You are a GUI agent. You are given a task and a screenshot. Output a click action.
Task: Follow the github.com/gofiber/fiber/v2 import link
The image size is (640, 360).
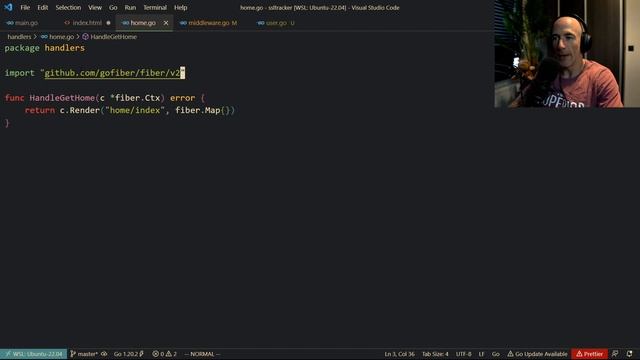coord(112,73)
